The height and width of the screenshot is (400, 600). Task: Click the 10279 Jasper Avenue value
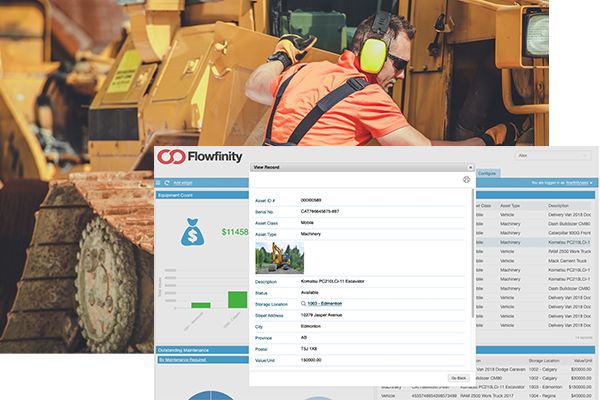(321, 315)
